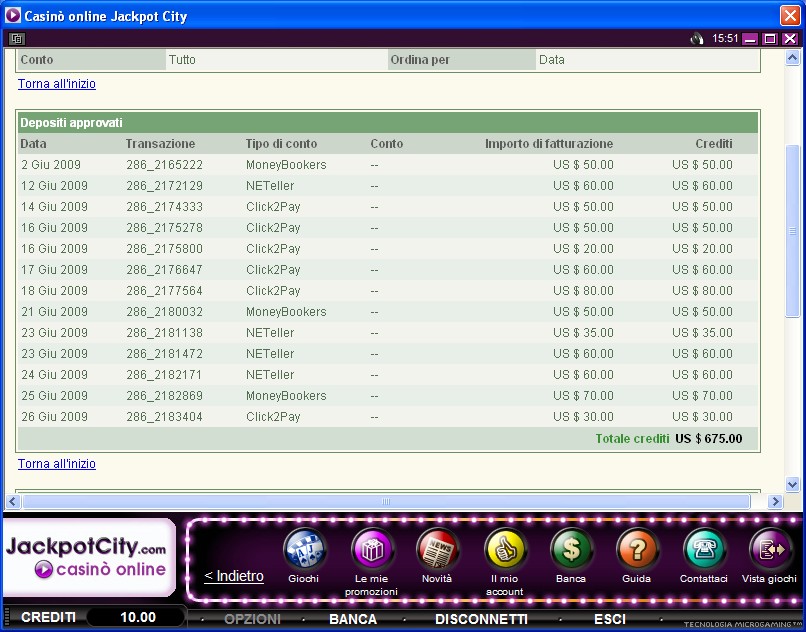Select ESCI in bottom bar
Image resolution: width=806 pixels, height=632 pixels.
pyautogui.click(x=610, y=619)
